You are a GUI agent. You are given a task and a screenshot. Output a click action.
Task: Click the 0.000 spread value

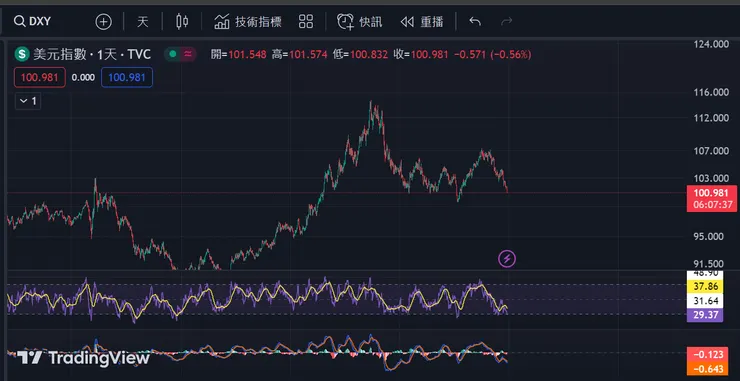click(83, 77)
